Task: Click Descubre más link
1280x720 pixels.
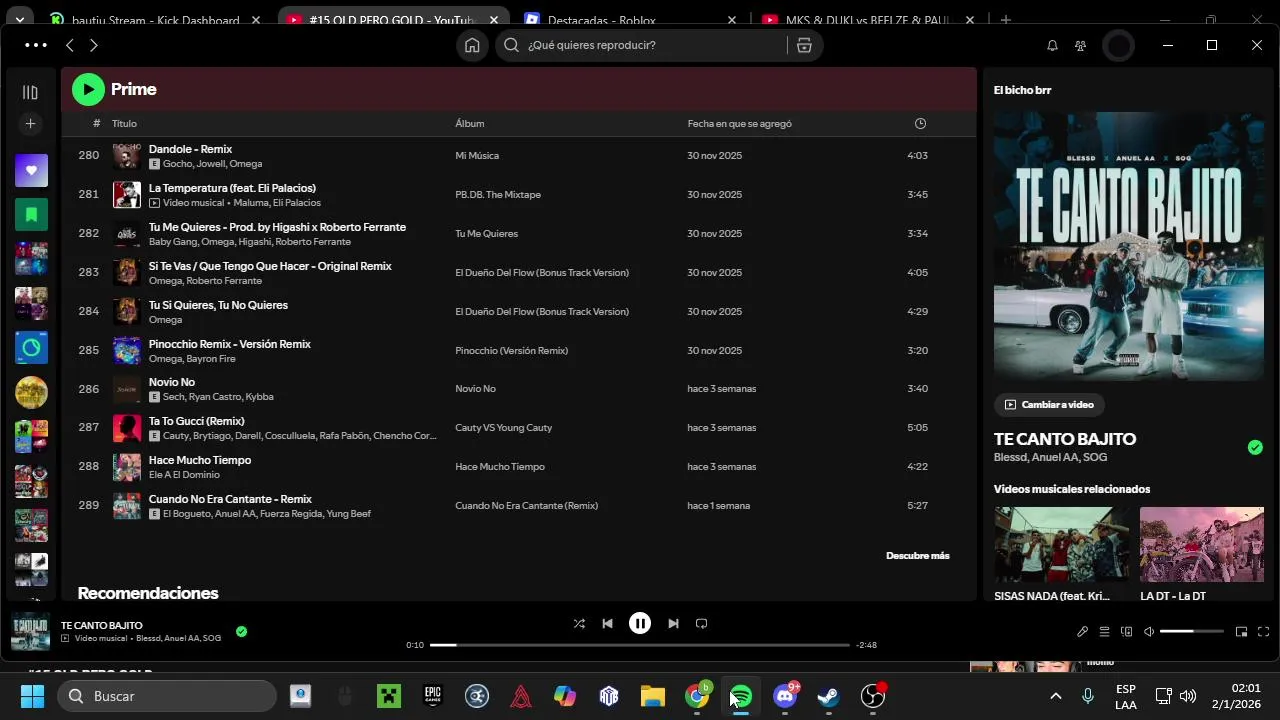Action: 917,556
